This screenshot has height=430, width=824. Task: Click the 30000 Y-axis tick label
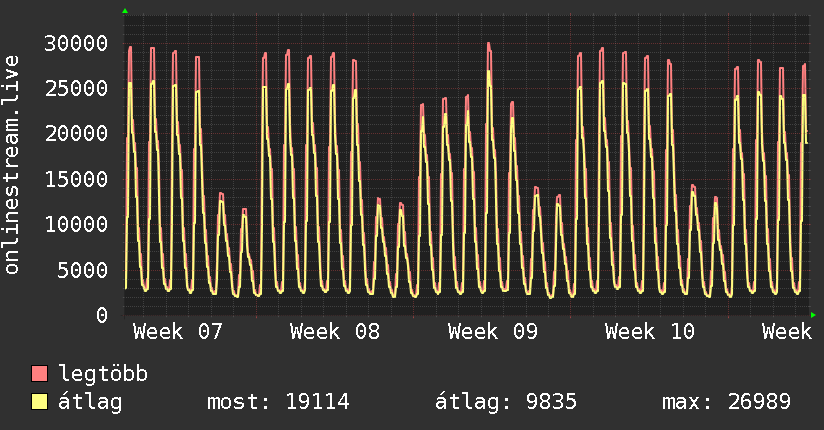(x=78, y=43)
